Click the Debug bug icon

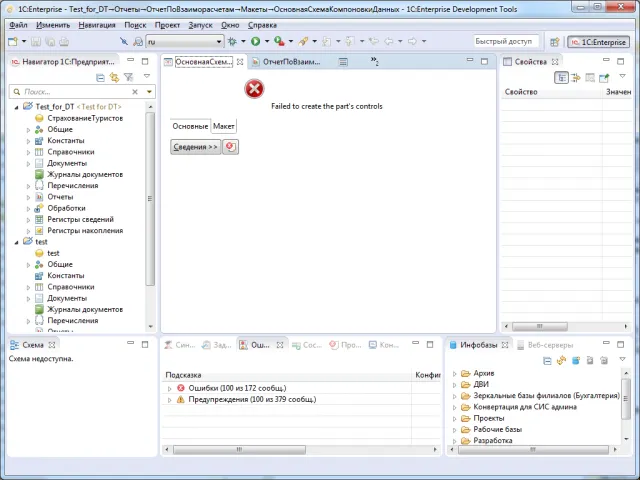coord(232,41)
